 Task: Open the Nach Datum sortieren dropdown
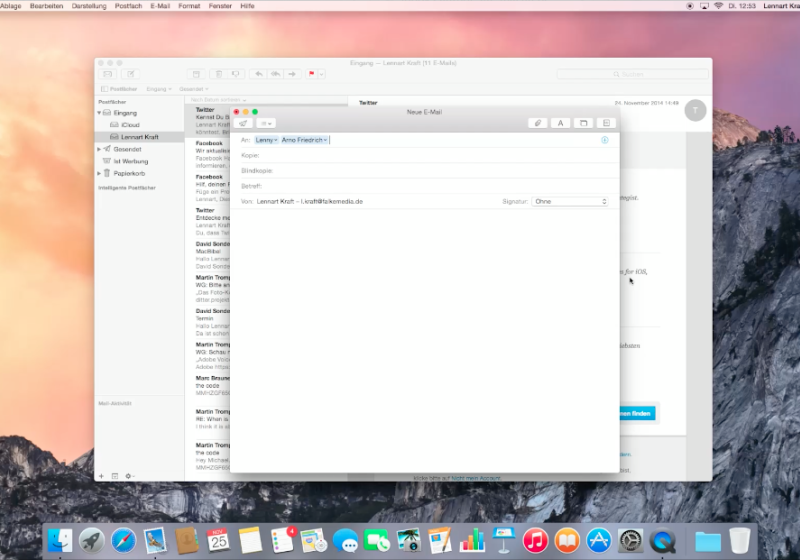click(218, 100)
